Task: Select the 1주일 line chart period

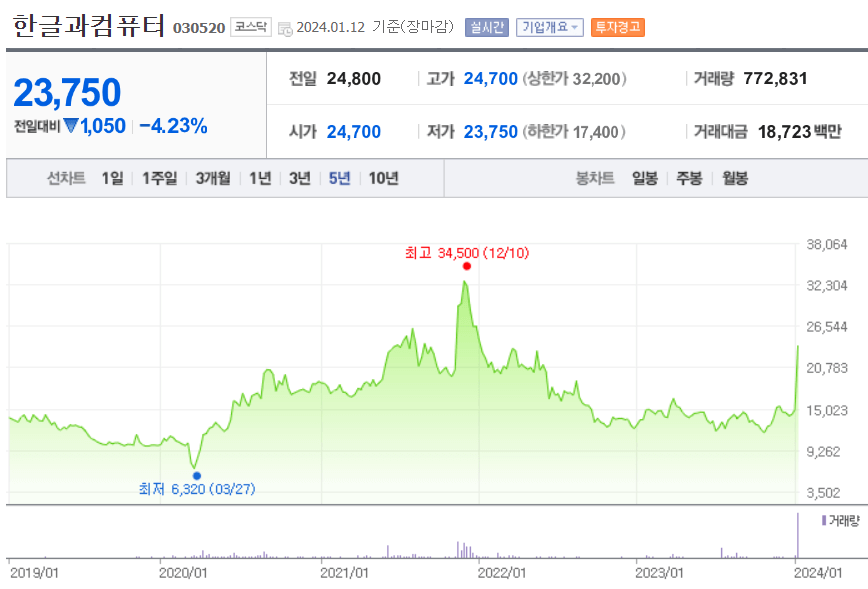Action: [x=159, y=178]
